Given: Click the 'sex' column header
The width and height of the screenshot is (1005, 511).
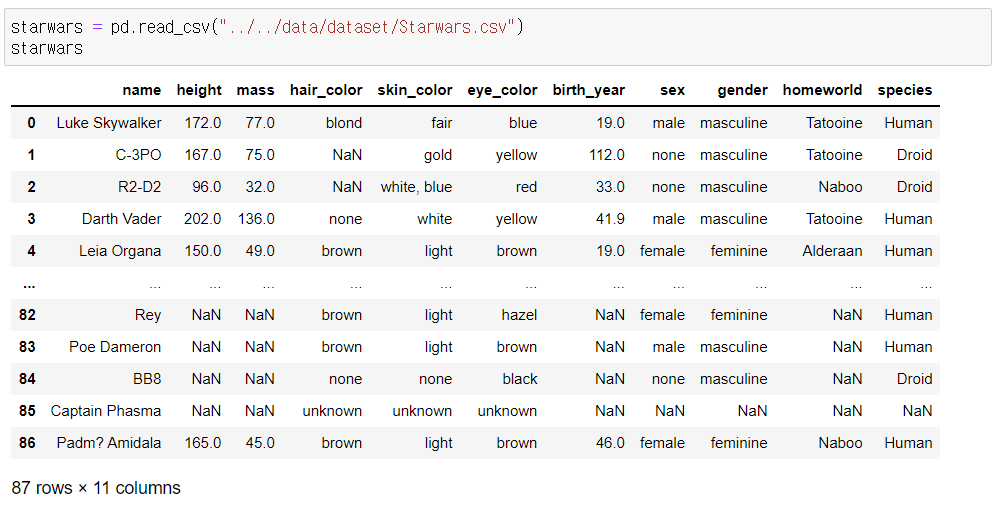Looking at the screenshot, I should click(x=672, y=90).
